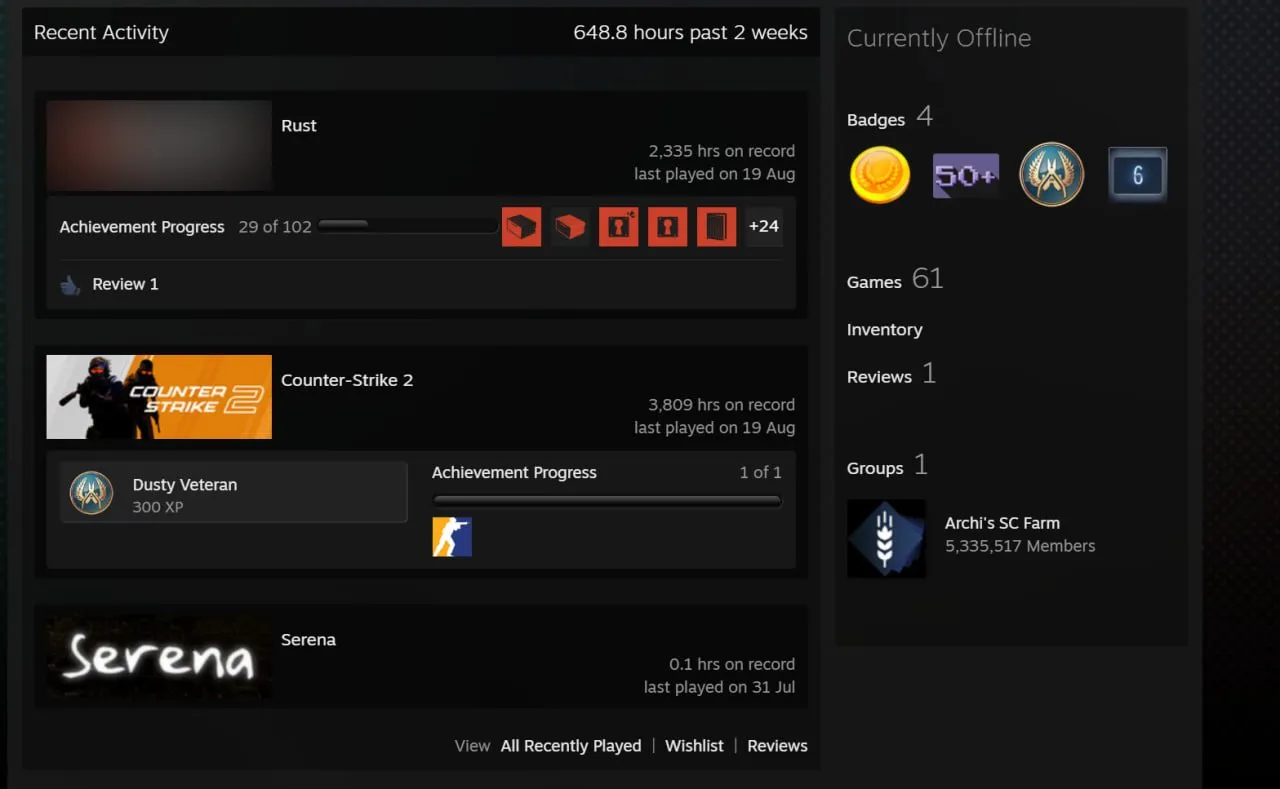Screen dimensions: 1280x789
Task: Click fifth Rust achievement door icon
Action: click(x=717, y=227)
